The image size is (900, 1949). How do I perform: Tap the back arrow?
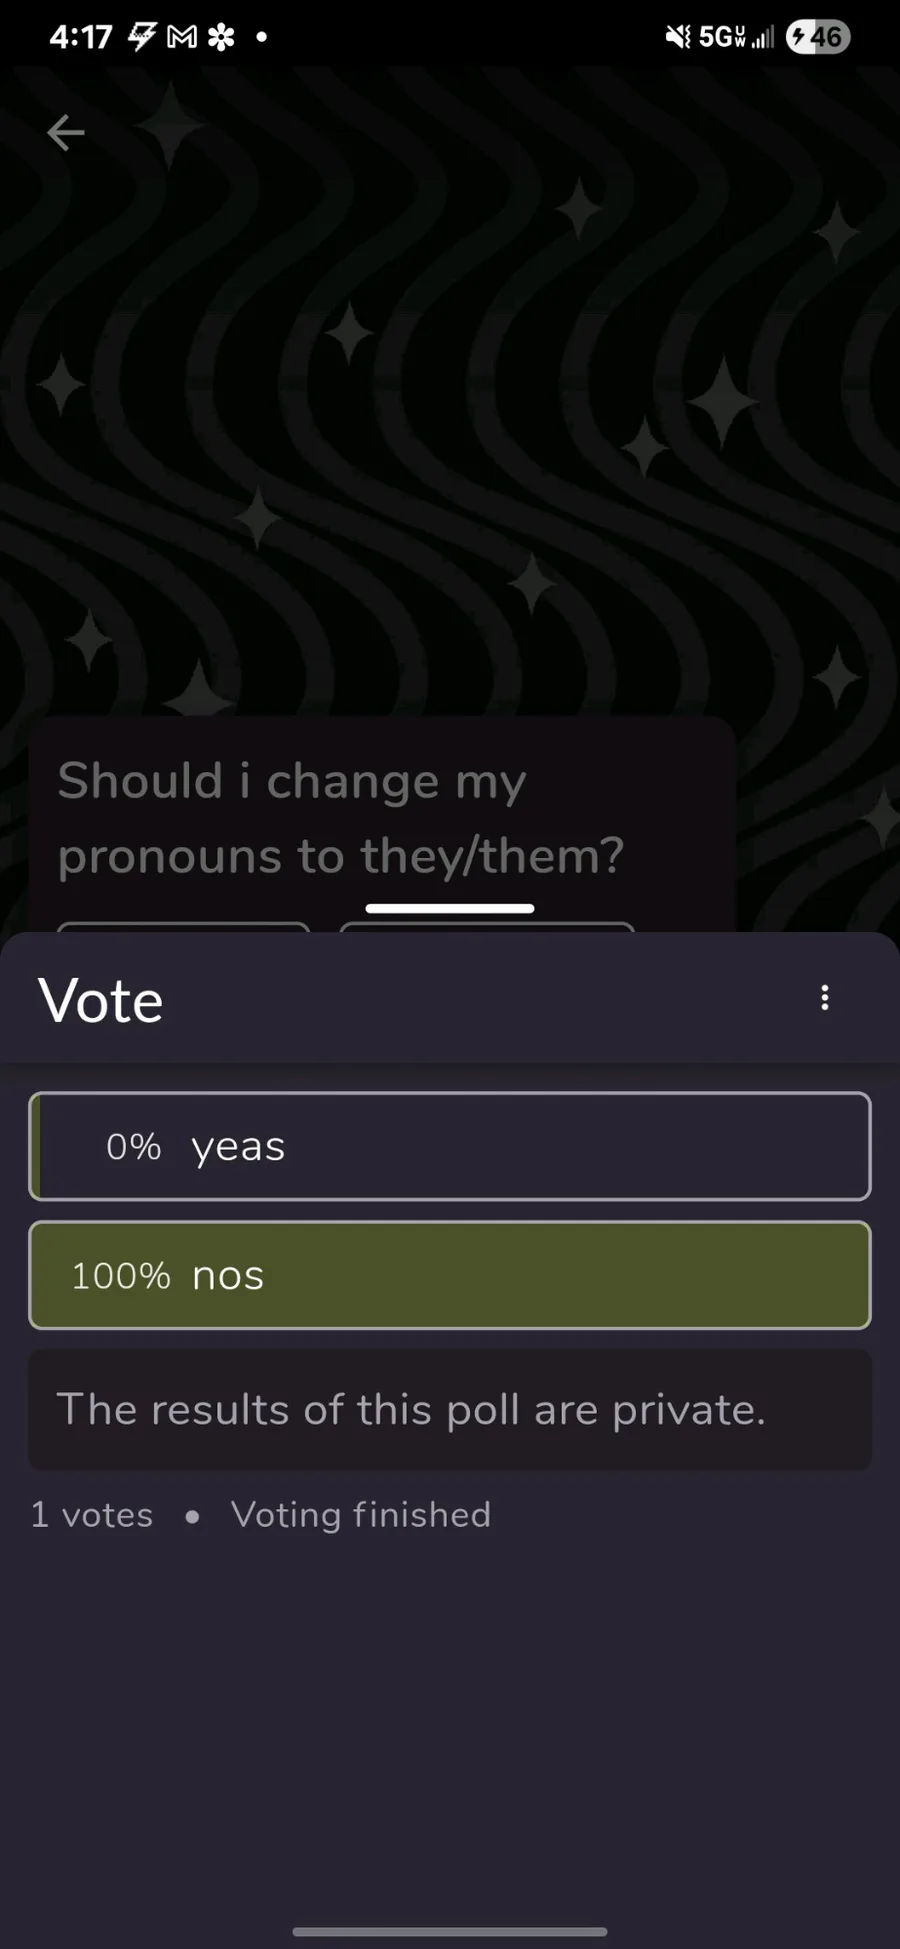(x=66, y=132)
